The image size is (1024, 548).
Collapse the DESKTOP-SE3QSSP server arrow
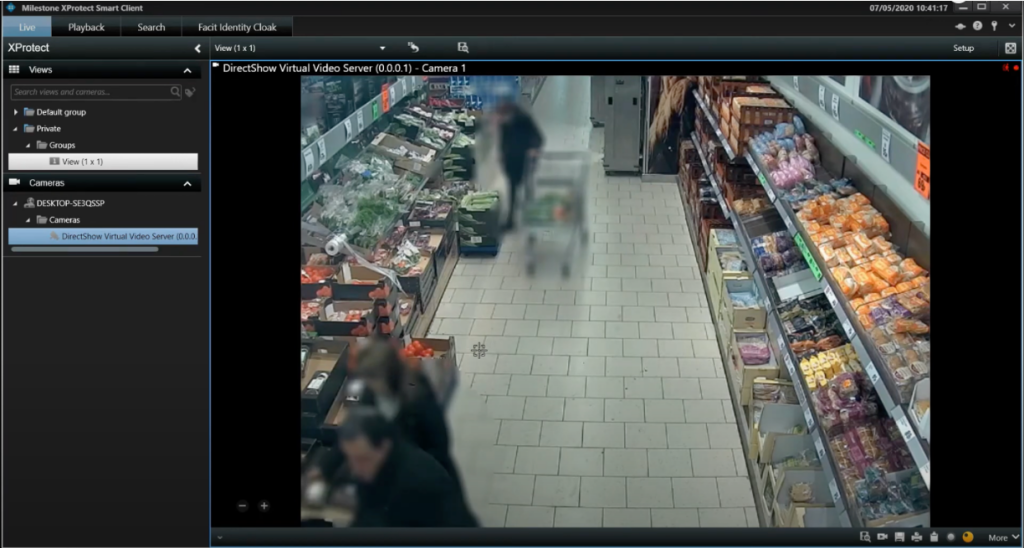16,203
